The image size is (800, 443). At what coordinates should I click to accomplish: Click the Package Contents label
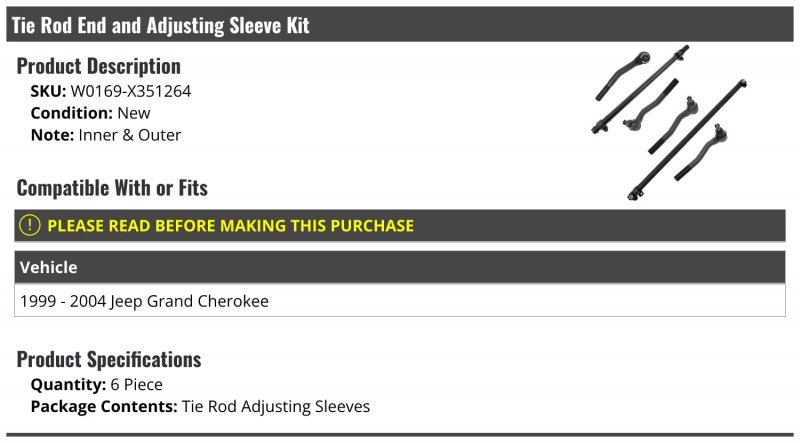click(104, 406)
